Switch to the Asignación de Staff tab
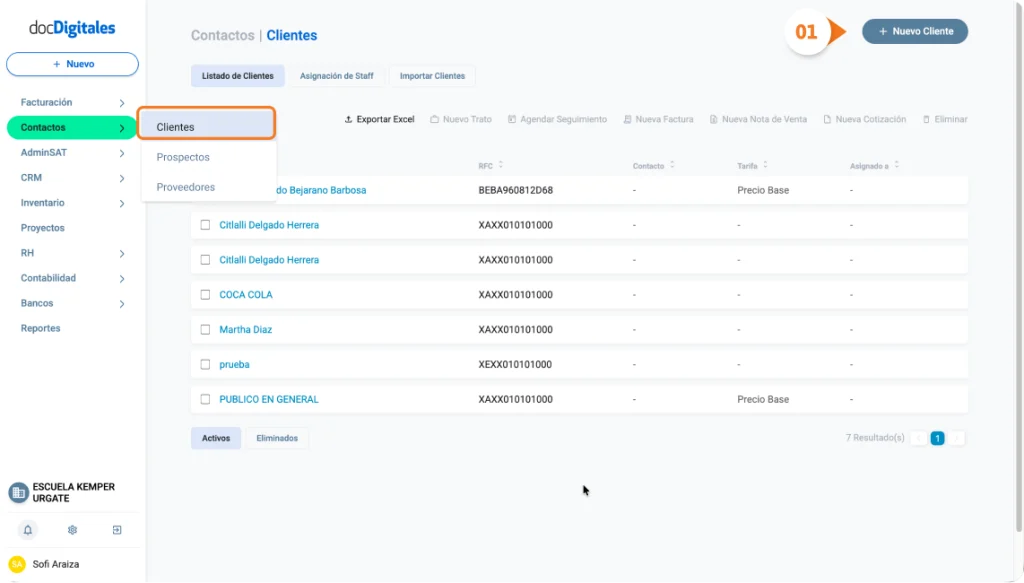 (336, 76)
